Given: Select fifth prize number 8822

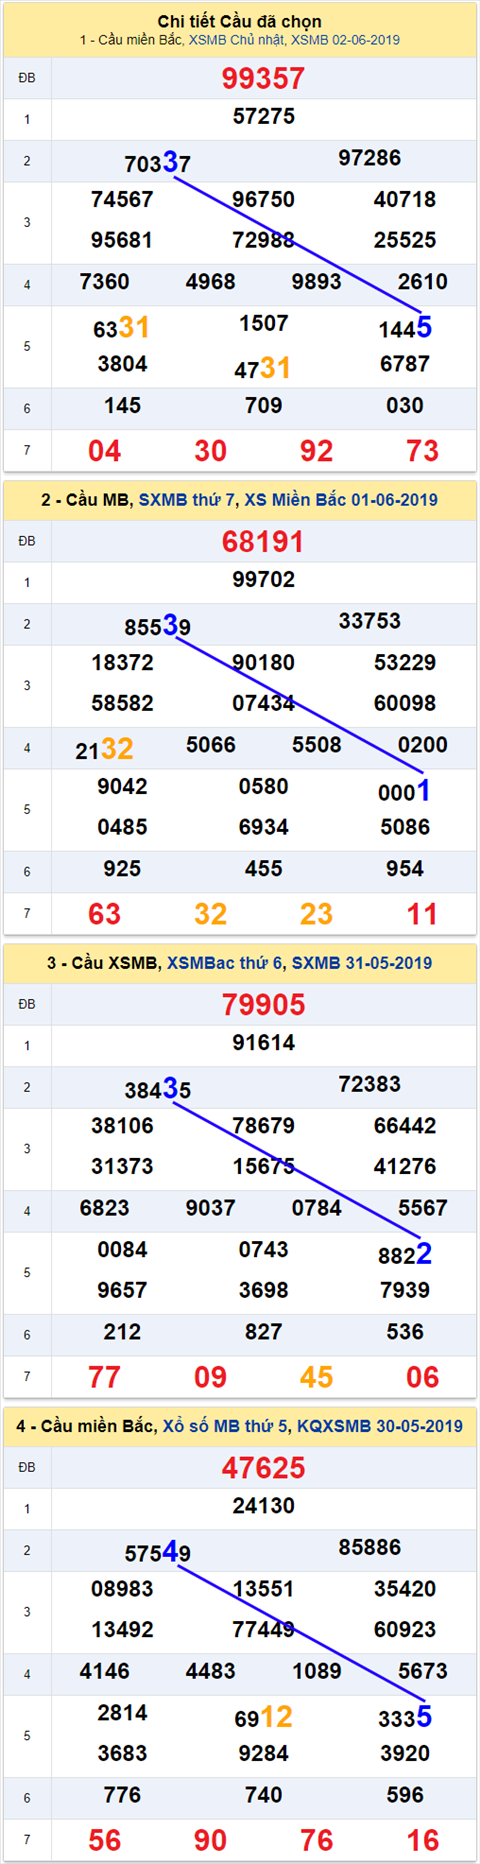Looking at the screenshot, I should (x=405, y=1253).
